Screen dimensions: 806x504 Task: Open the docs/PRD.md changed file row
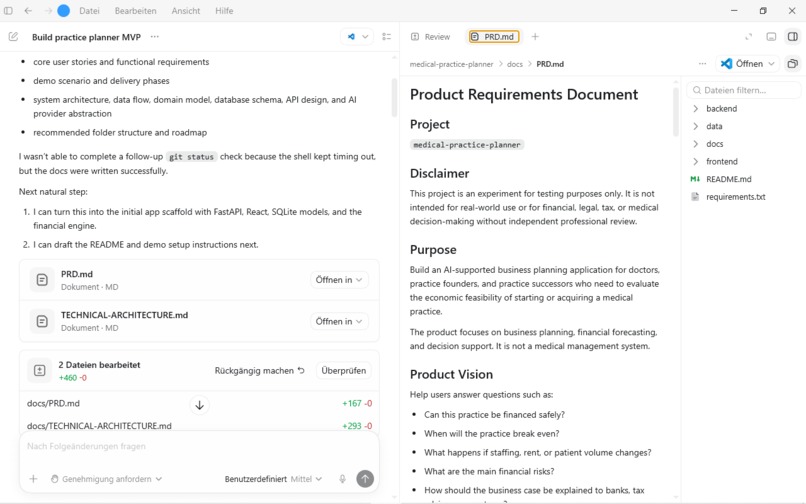tap(199, 404)
